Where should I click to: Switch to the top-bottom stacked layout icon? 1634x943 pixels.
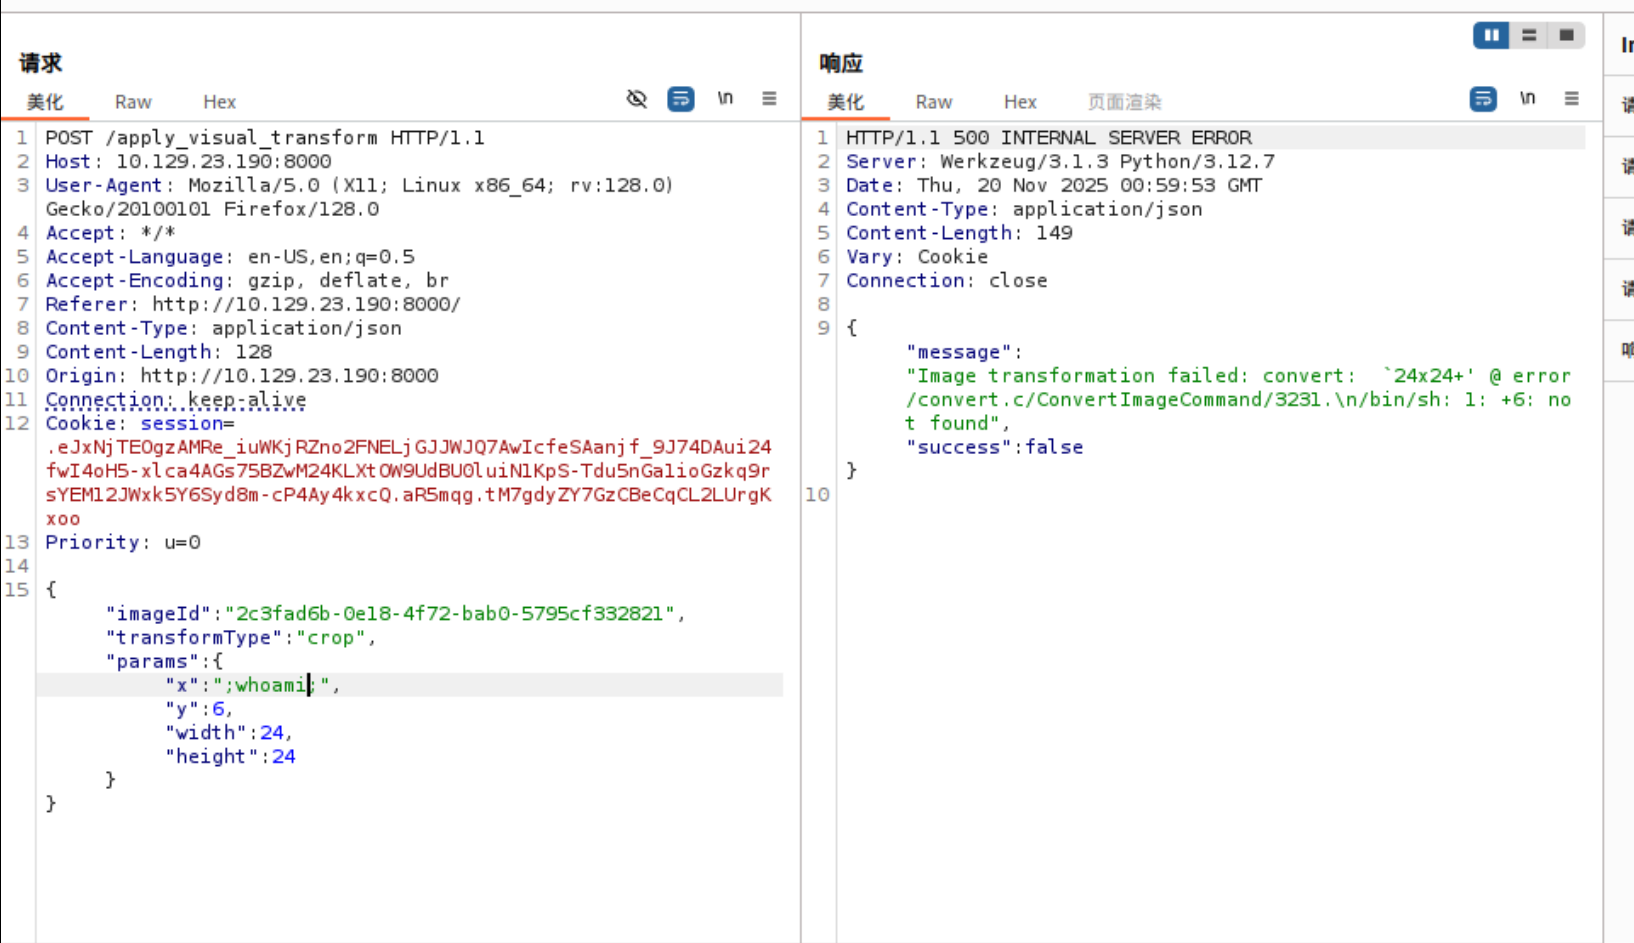(x=1529, y=36)
